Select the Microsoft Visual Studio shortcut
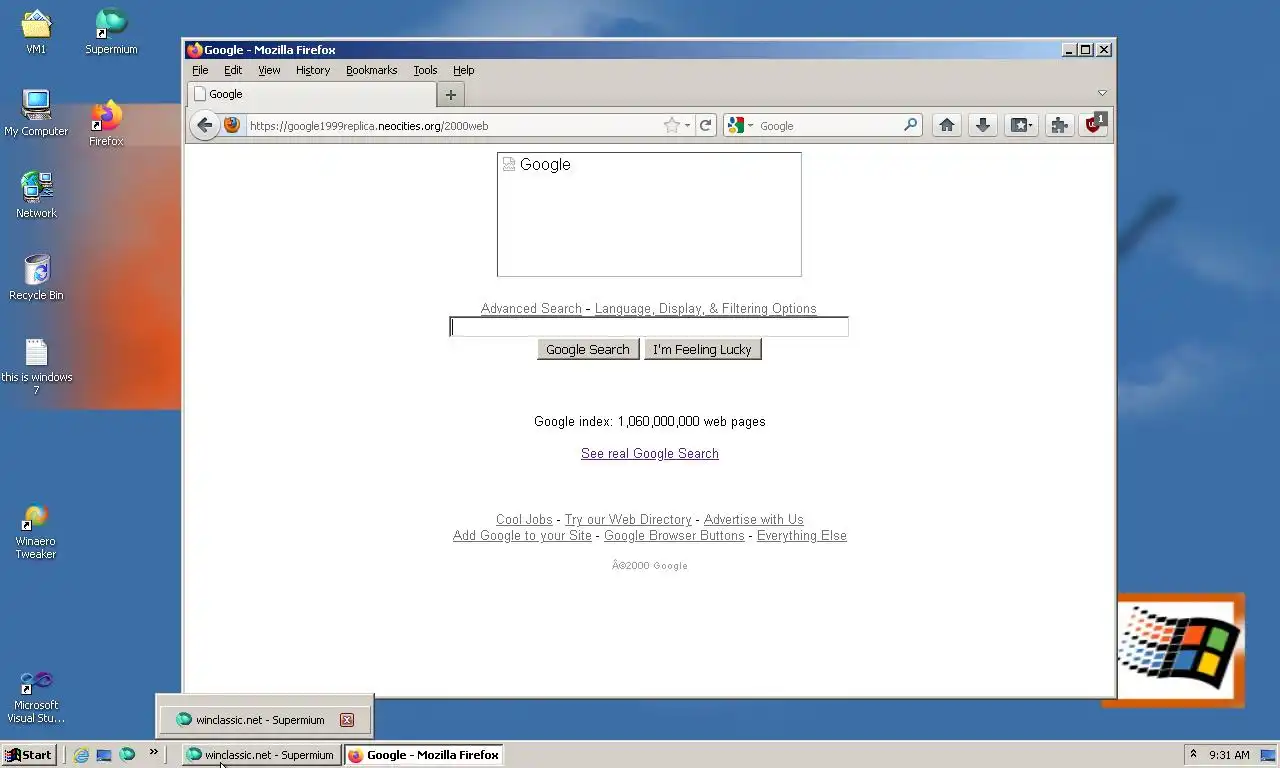 [x=36, y=696]
